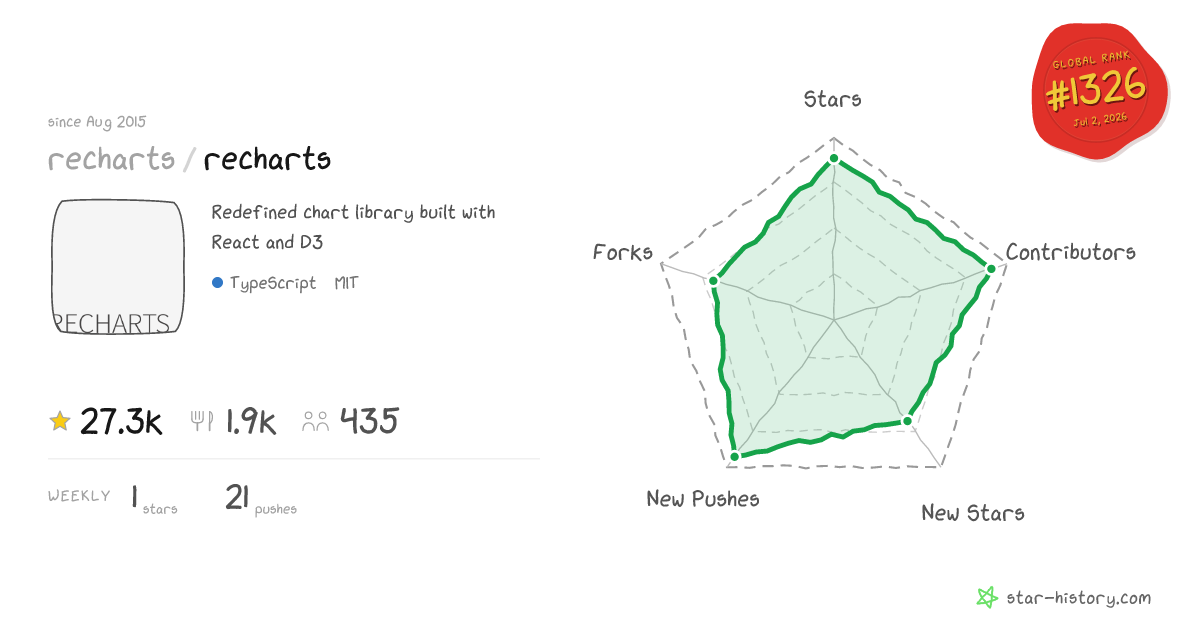
Task: Click the recharts owner name in gray
Action: (x=111, y=159)
